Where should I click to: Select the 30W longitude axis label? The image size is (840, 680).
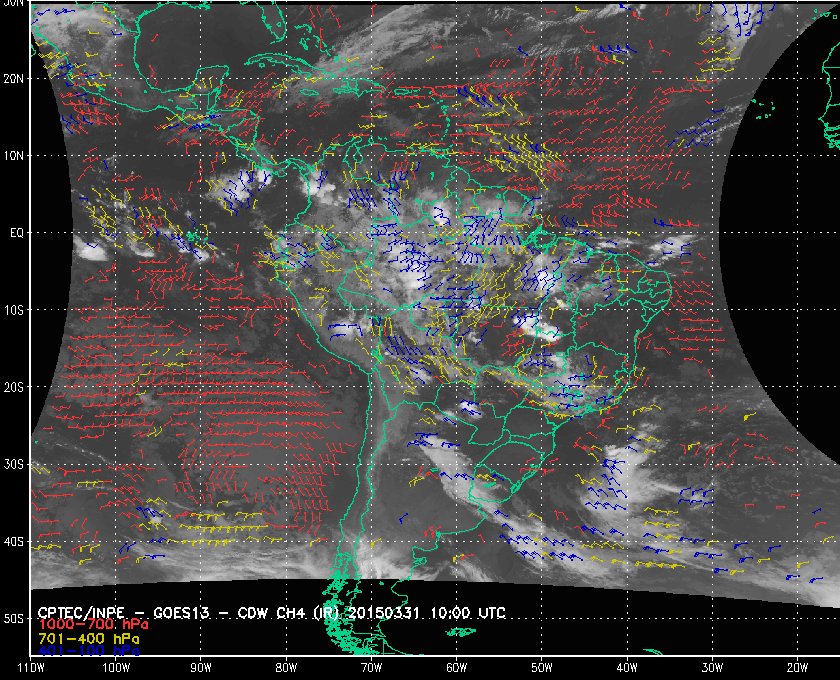(x=710, y=666)
